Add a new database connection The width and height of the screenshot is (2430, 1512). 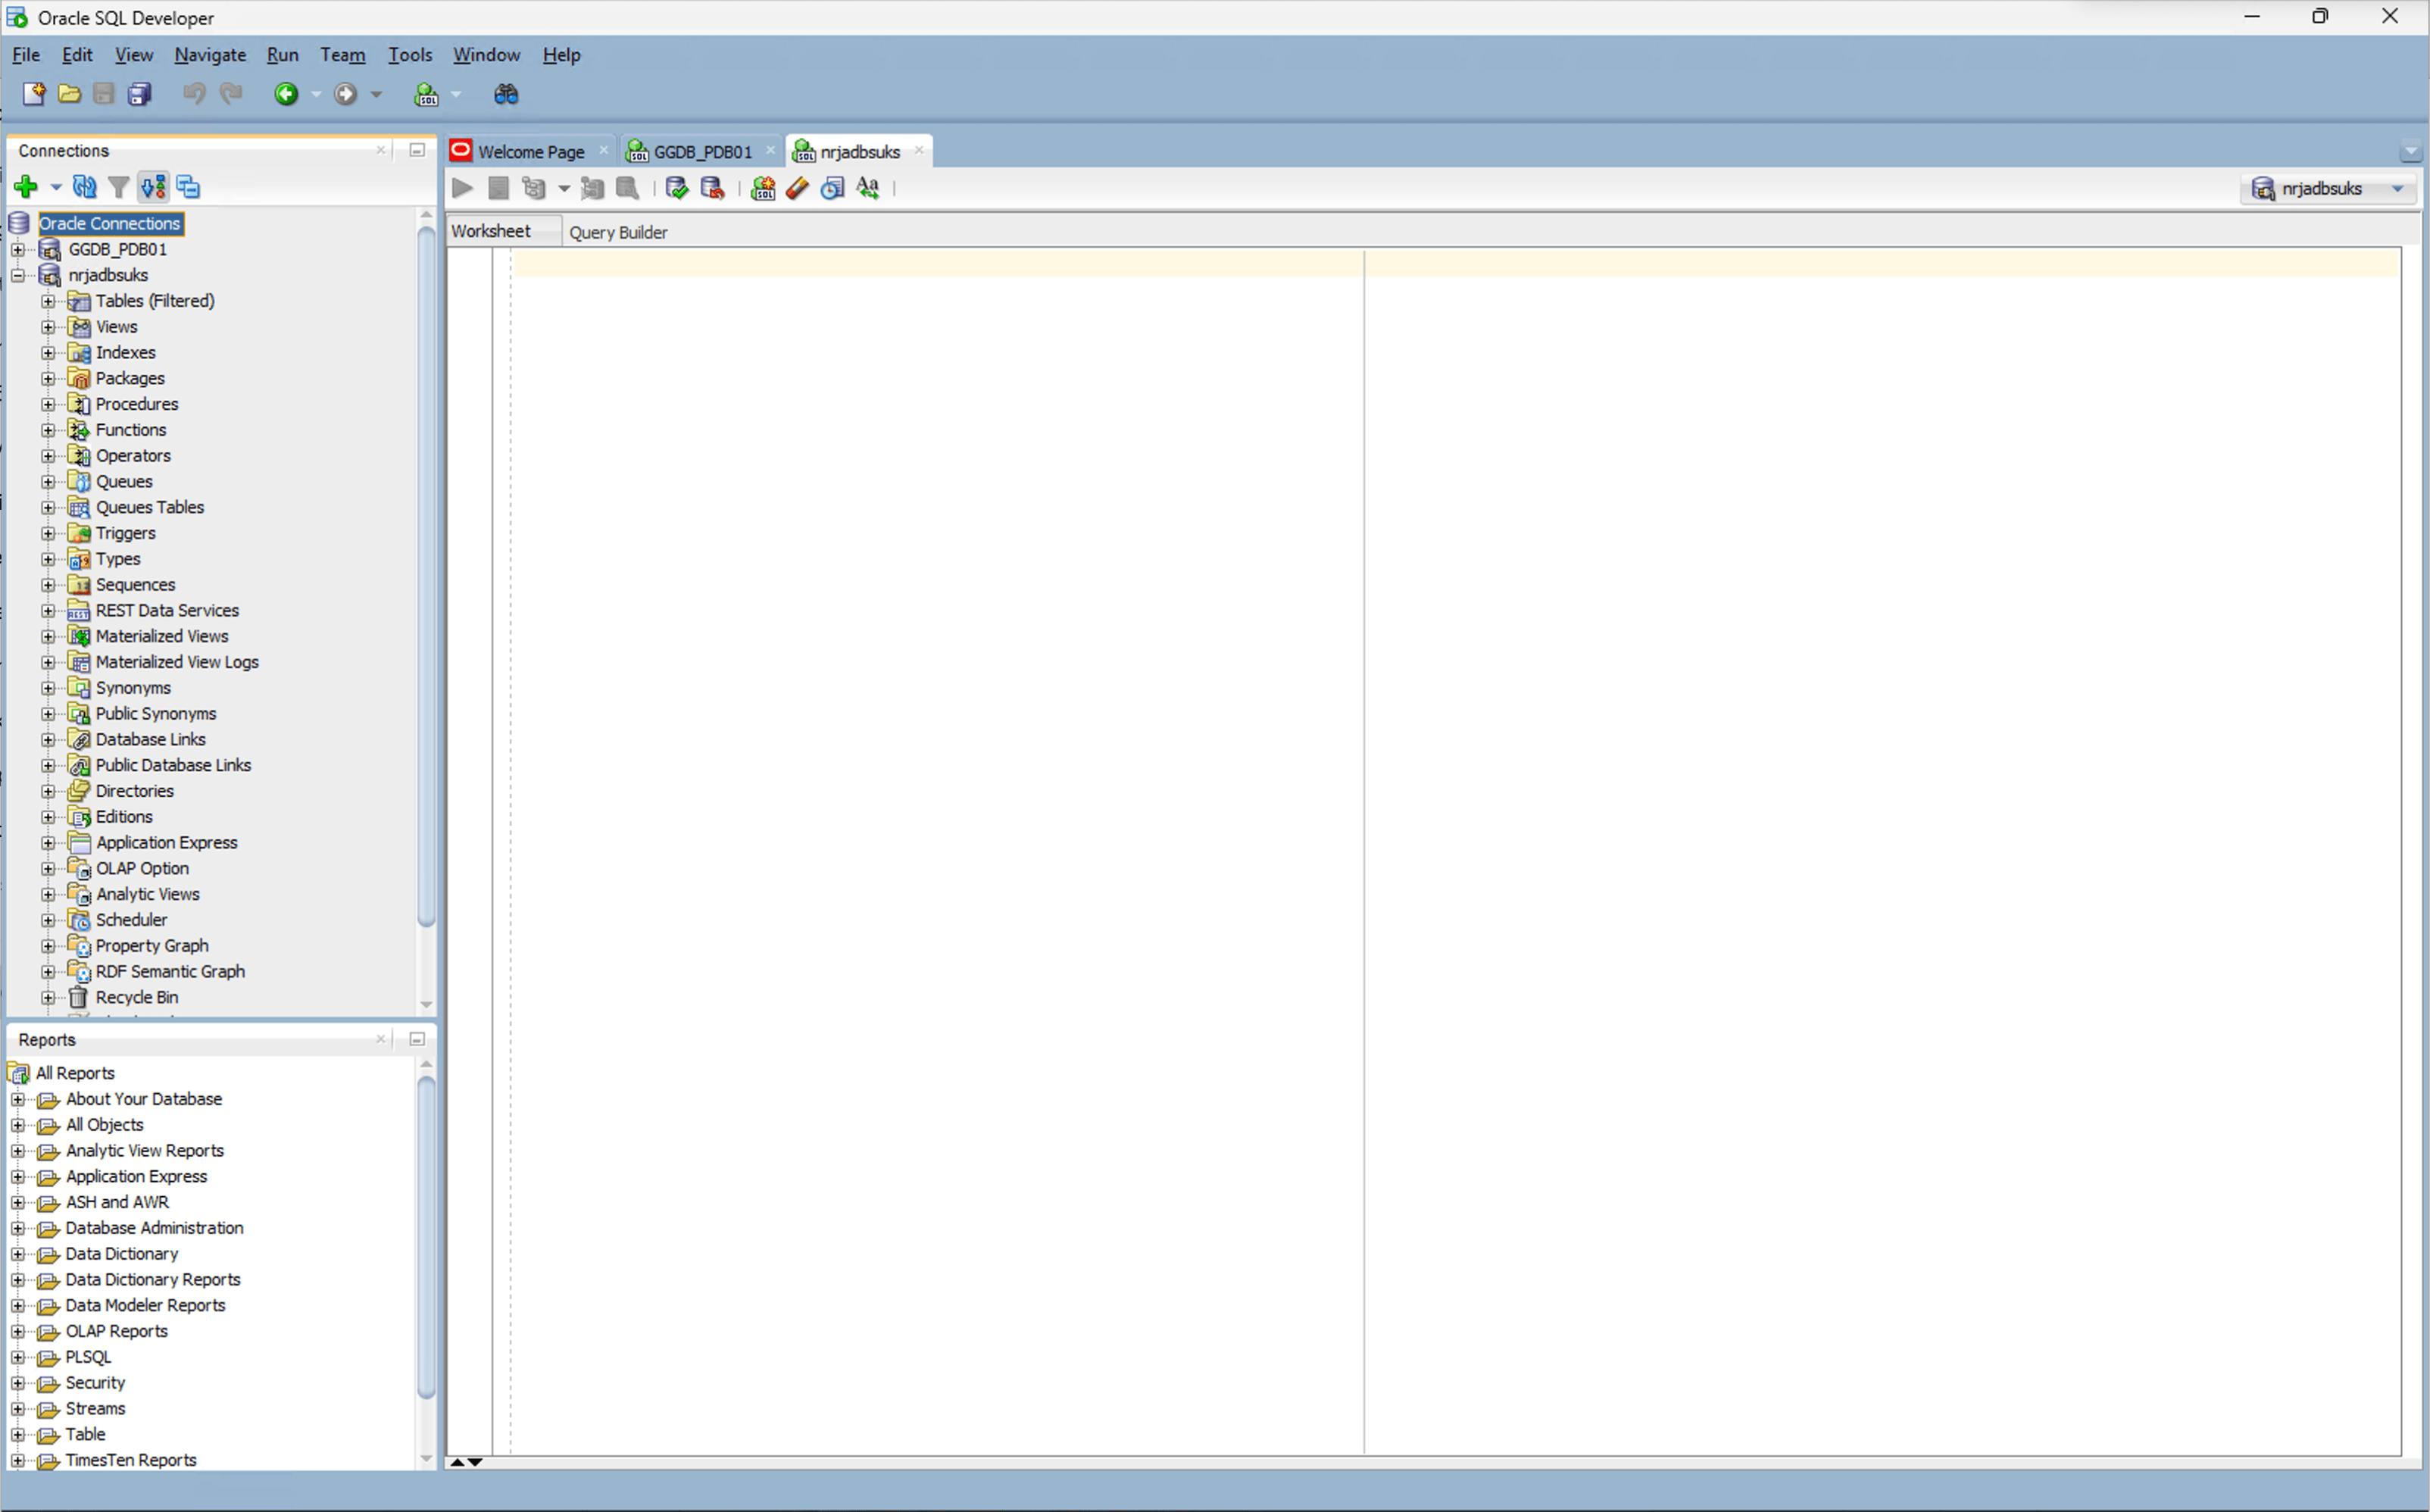(x=25, y=187)
